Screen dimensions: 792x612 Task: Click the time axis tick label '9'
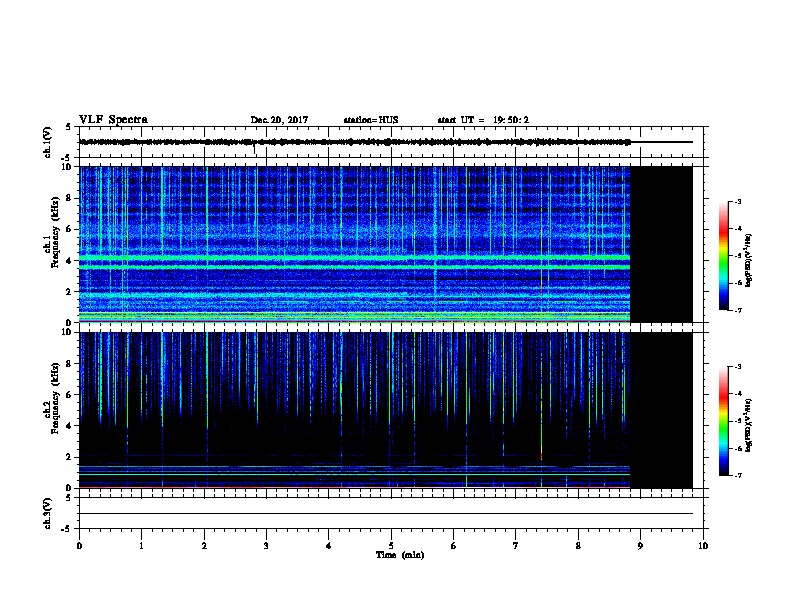[x=640, y=546]
